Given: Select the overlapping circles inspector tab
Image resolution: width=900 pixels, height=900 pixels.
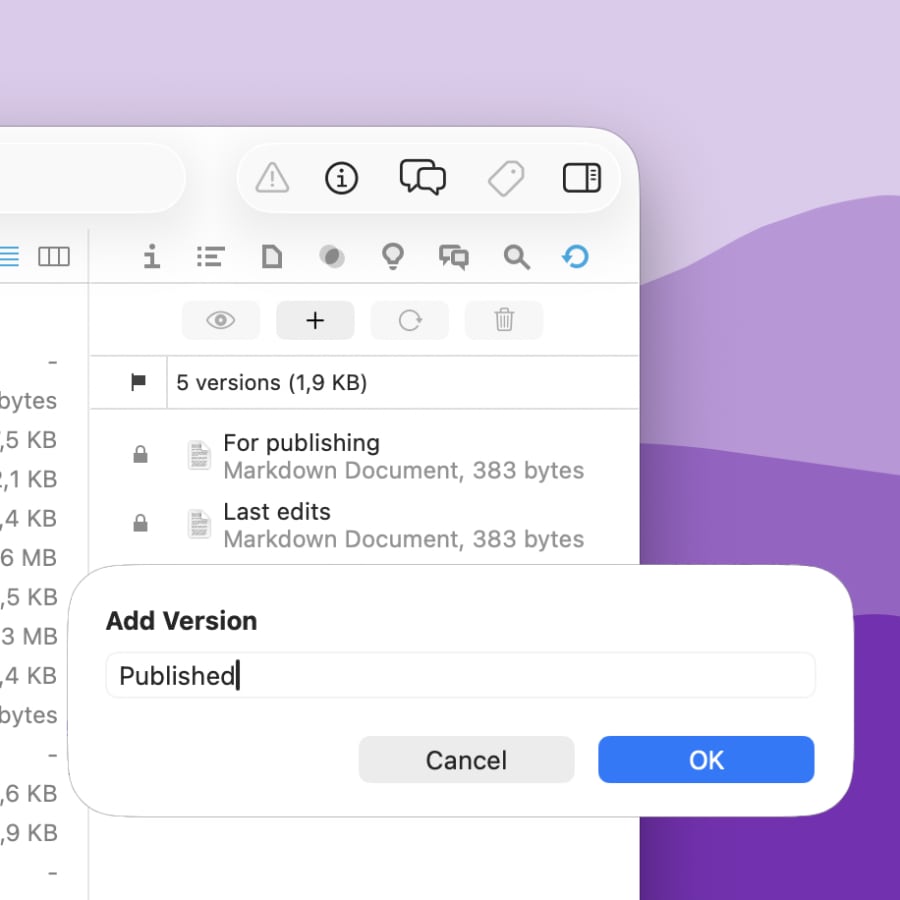Looking at the screenshot, I should coord(332,257).
